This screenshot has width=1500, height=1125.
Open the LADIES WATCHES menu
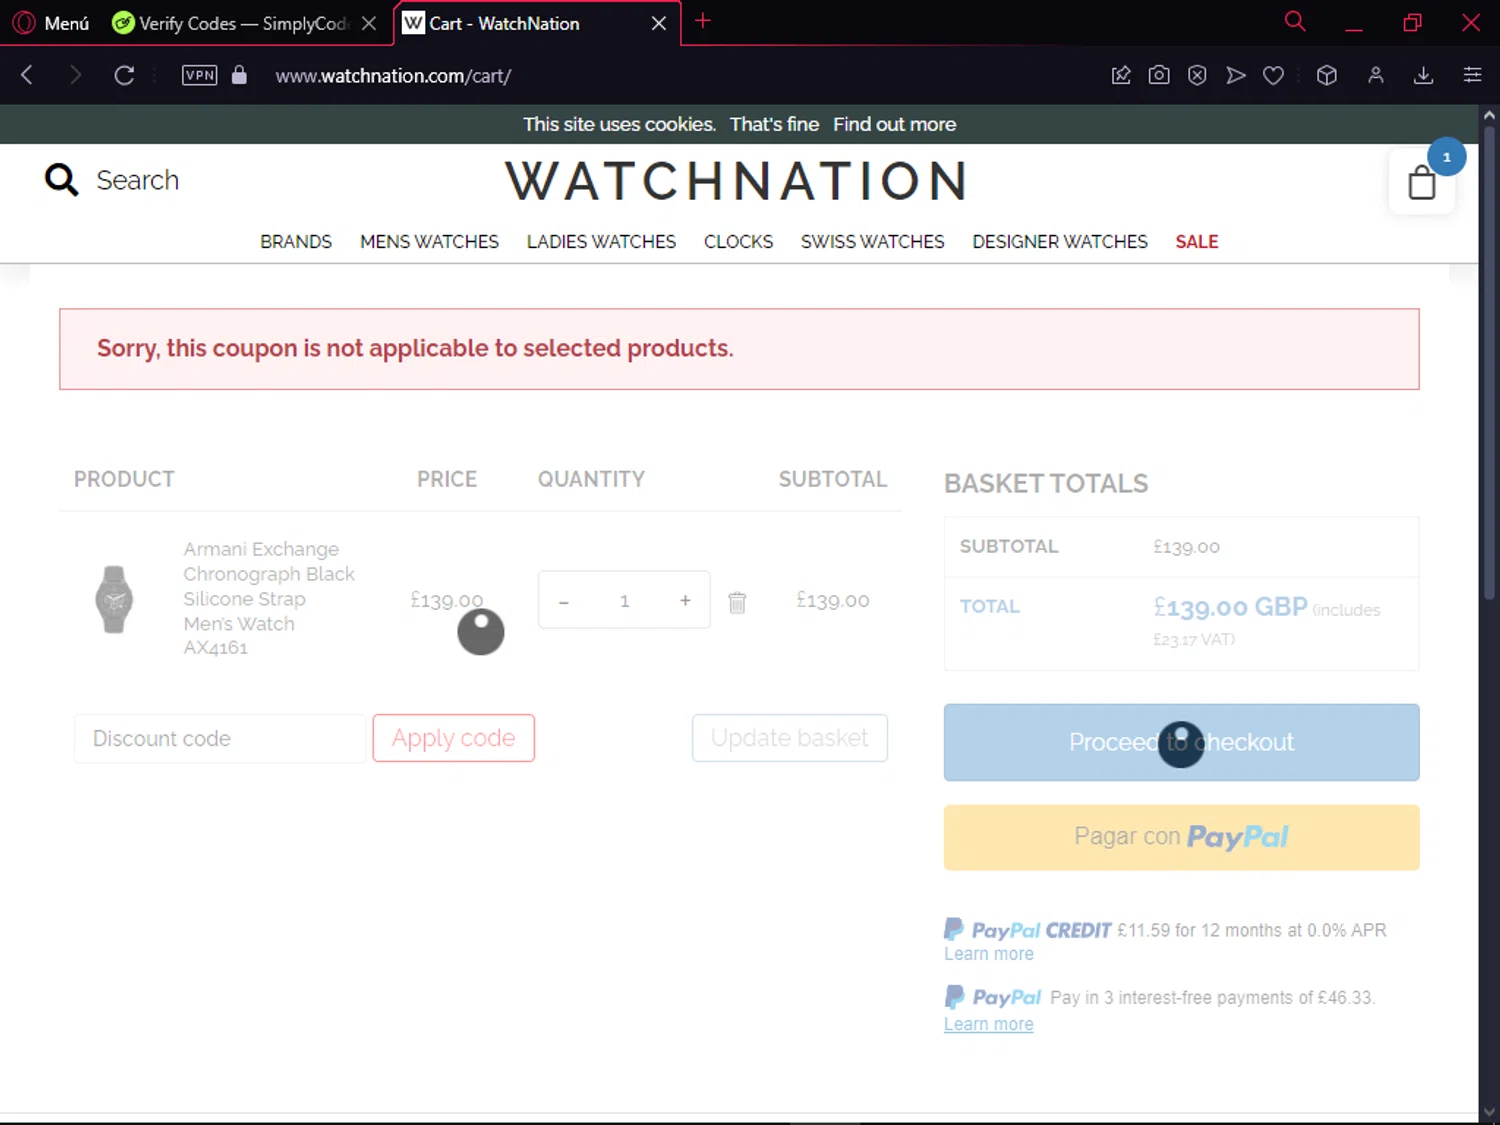(x=601, y=242)
